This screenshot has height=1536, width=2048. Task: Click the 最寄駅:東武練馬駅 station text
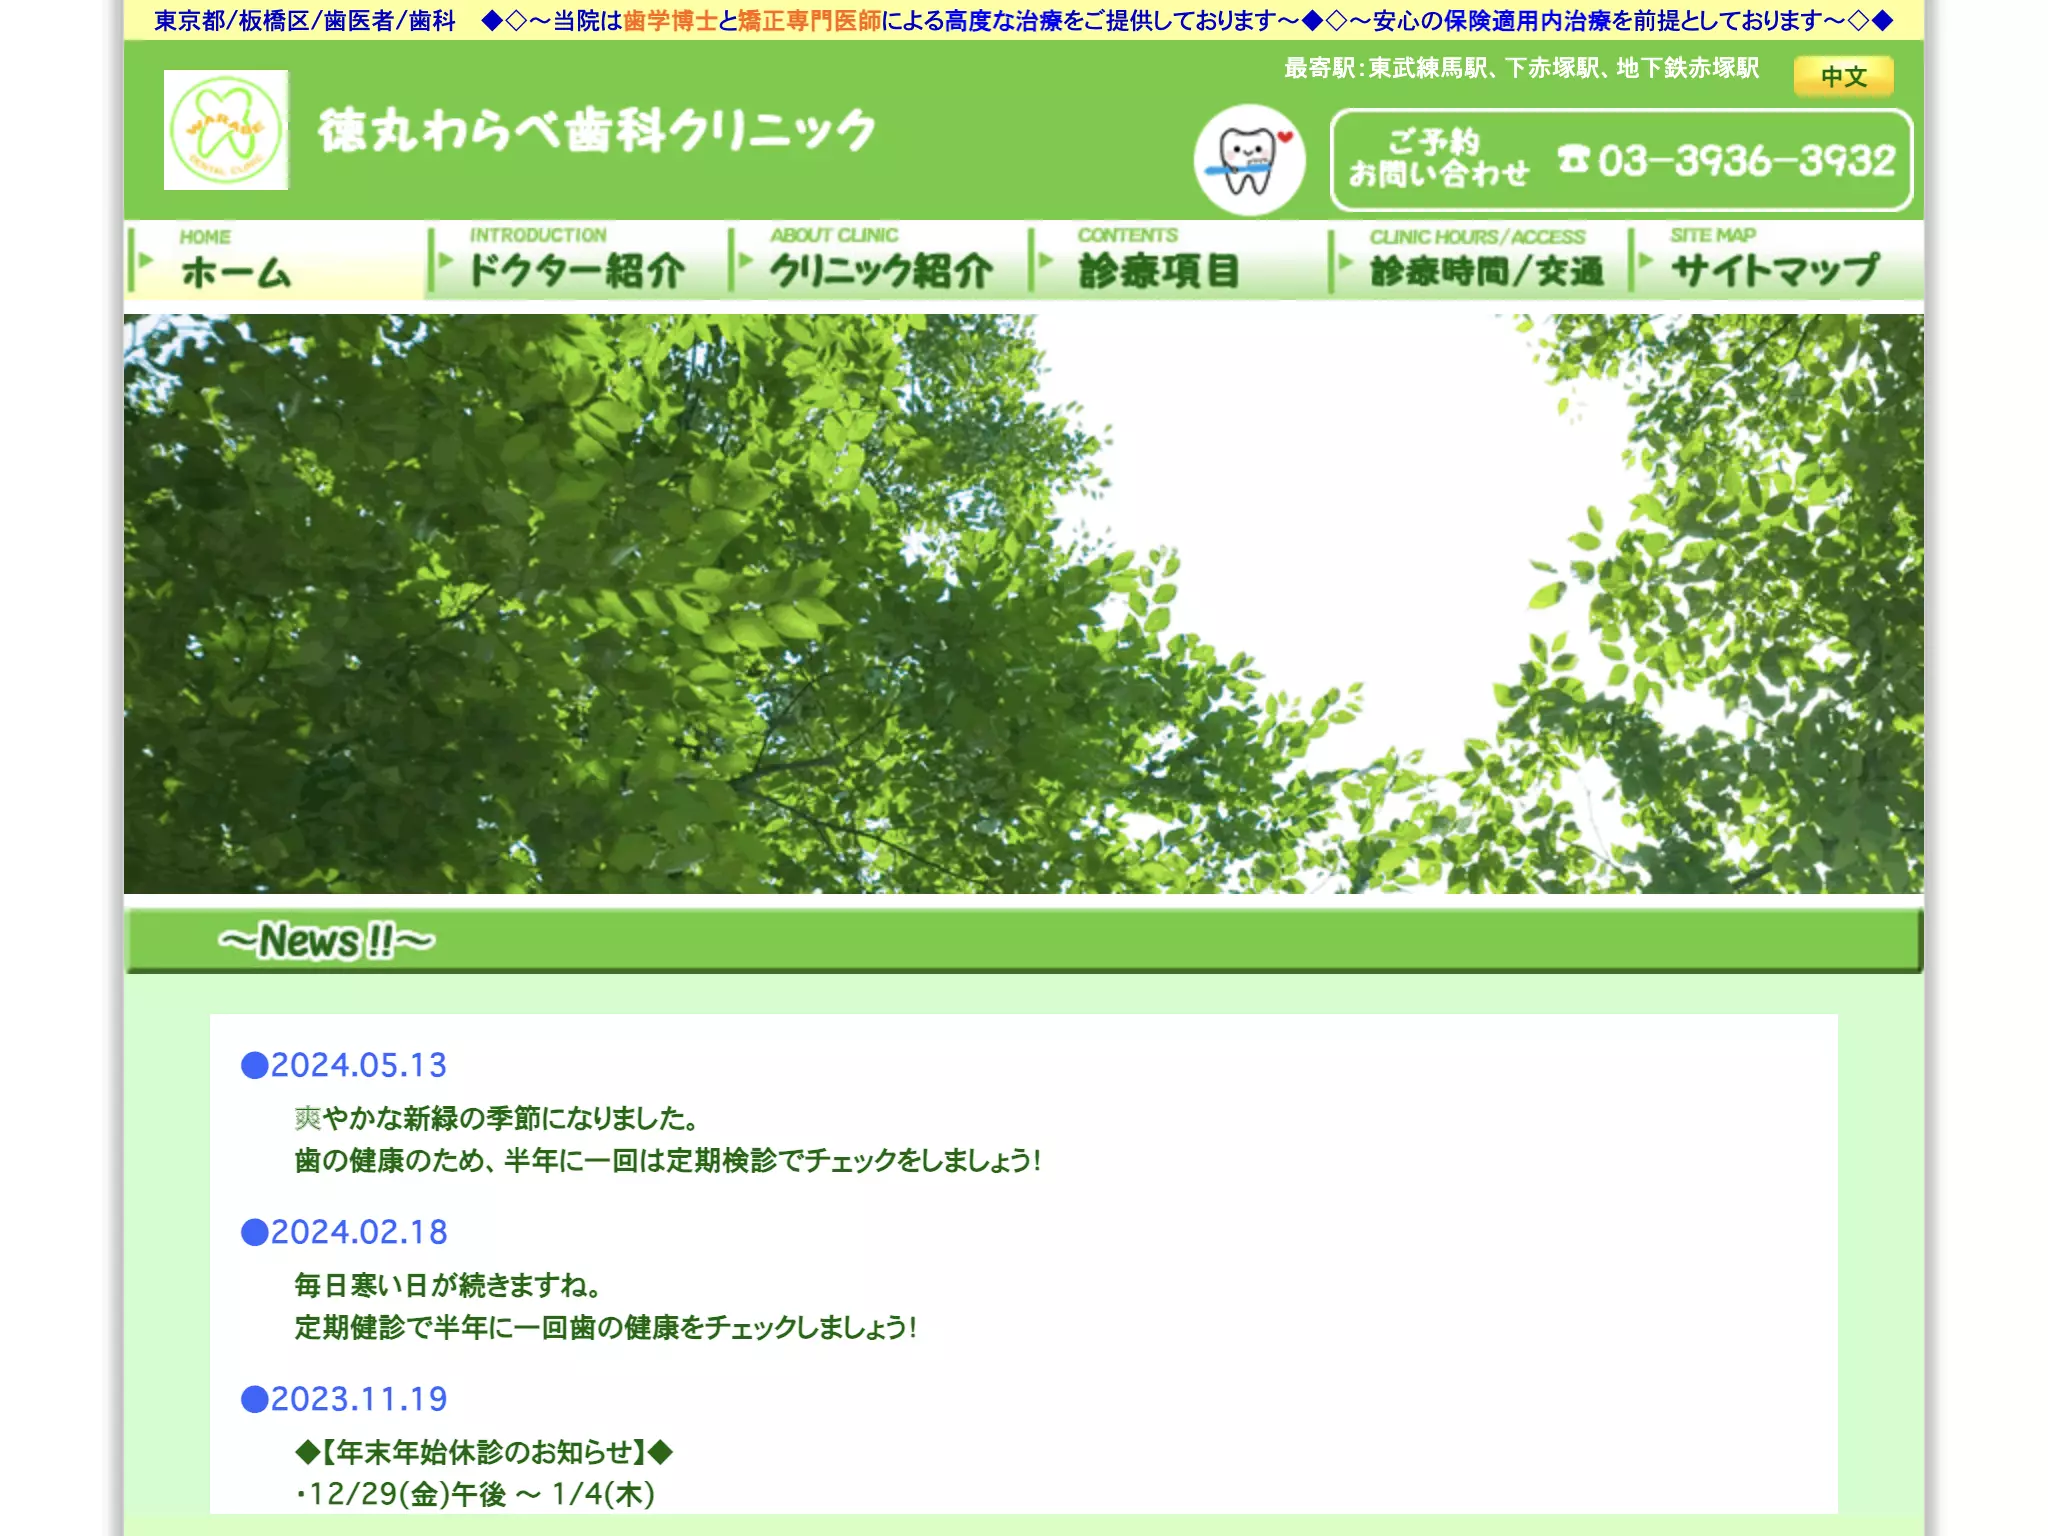click(1521, 68)
